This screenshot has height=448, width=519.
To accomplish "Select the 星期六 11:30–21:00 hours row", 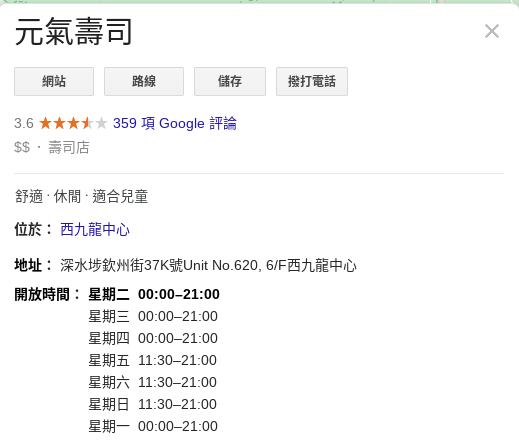I will pos(153,382).
